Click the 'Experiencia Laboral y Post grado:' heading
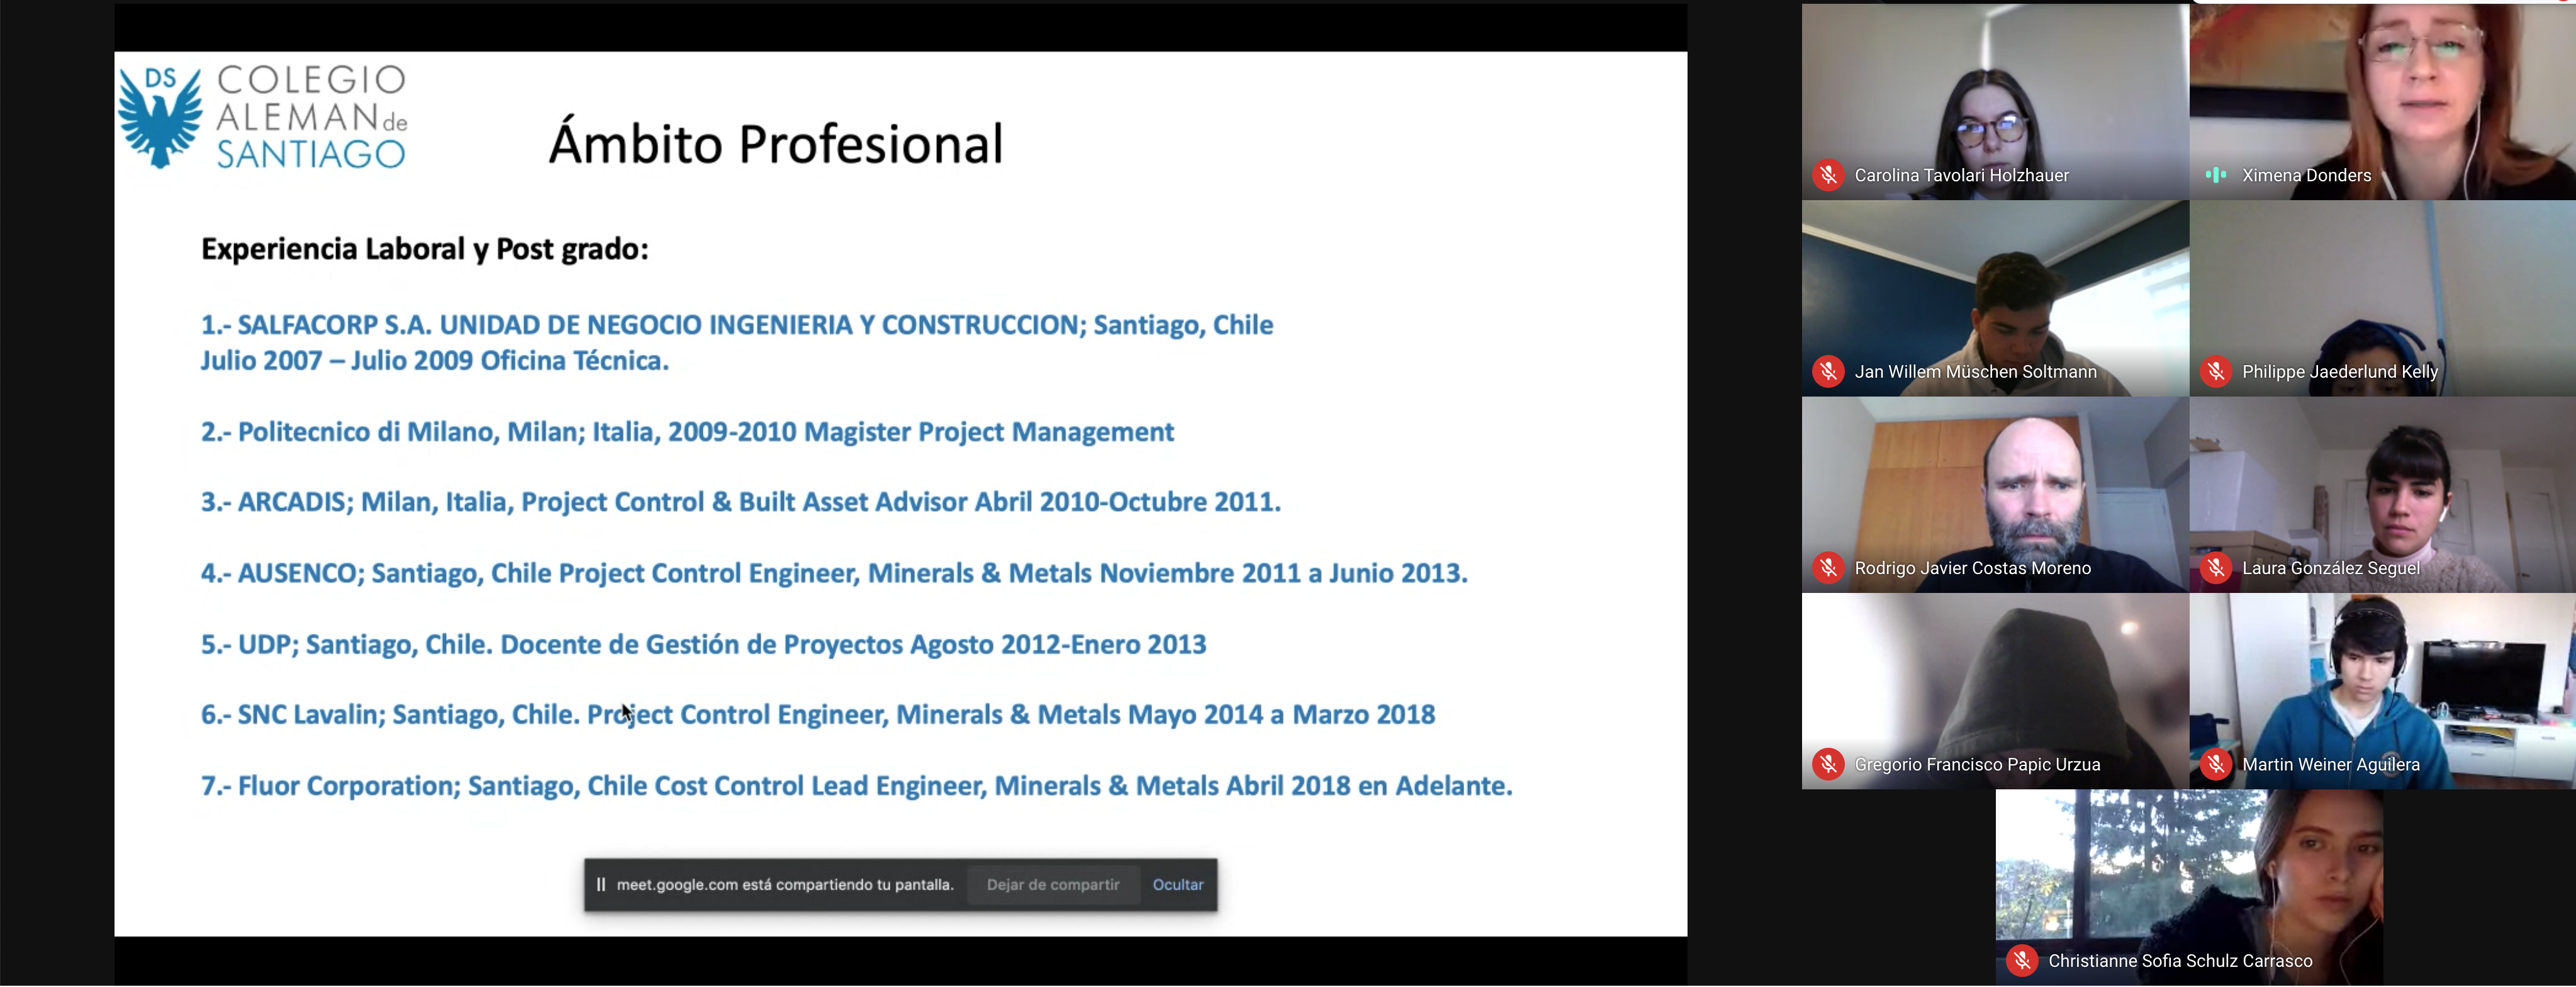 425,249
